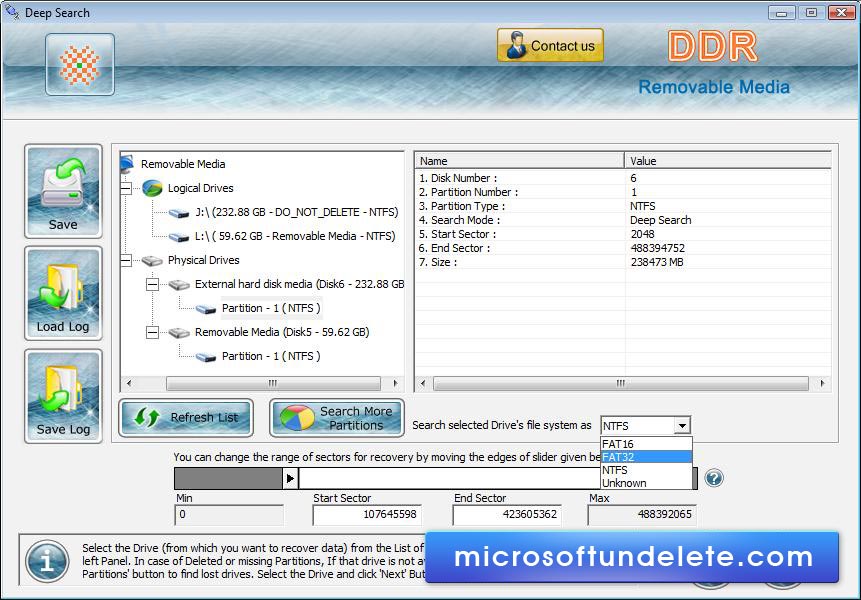Click the drive tree horizontal scrollbar thumb
This screenshot has height=600, width=861.
click(273, 383)
